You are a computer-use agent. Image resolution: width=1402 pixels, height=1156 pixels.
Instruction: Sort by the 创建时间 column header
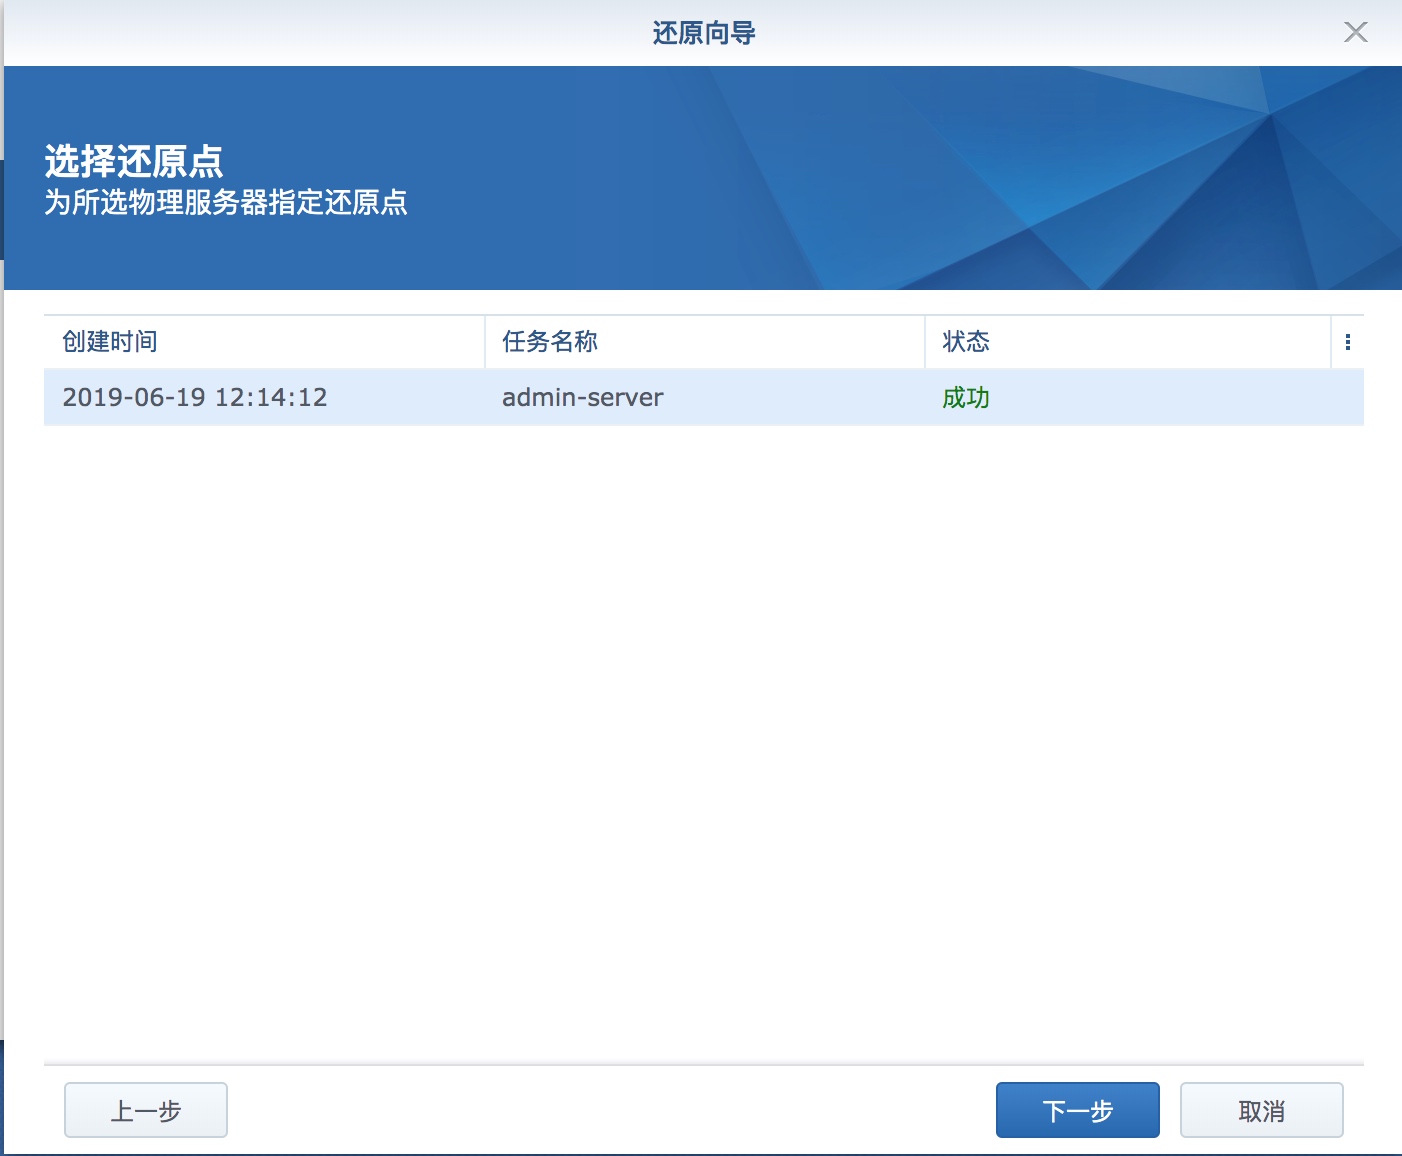[x=264, y=342]
